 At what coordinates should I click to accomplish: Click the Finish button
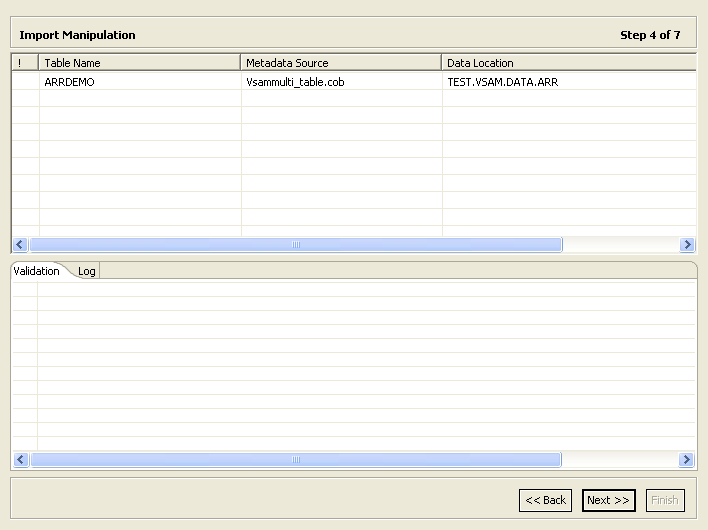(664, 500)
